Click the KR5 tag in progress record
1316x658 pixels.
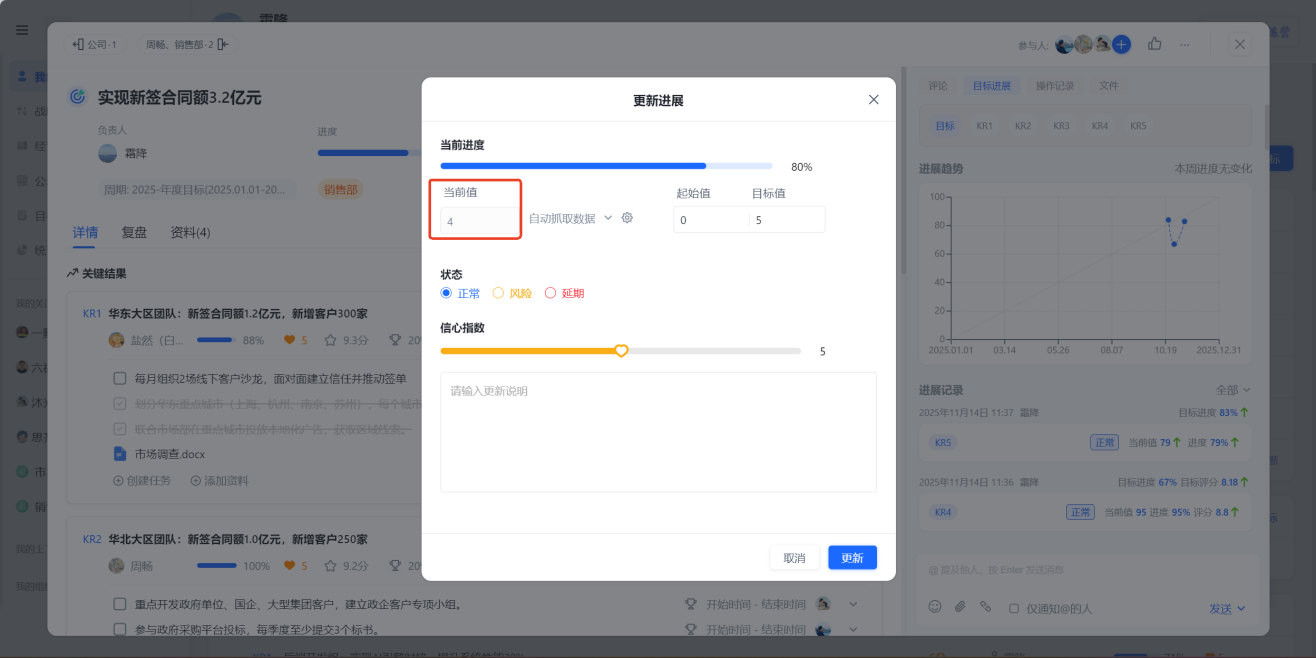[x=943, y=442]
